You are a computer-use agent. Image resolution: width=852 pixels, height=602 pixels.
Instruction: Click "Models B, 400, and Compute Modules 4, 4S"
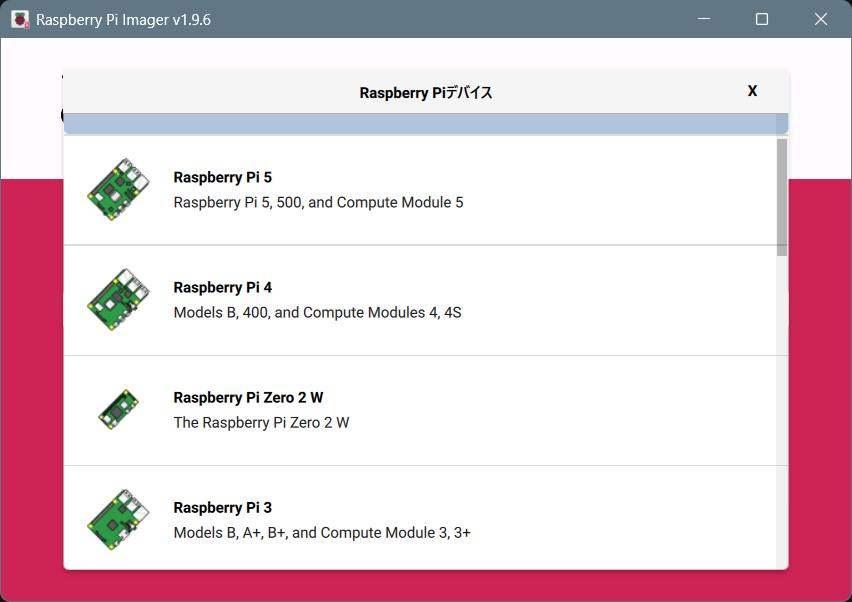point(317,313)
